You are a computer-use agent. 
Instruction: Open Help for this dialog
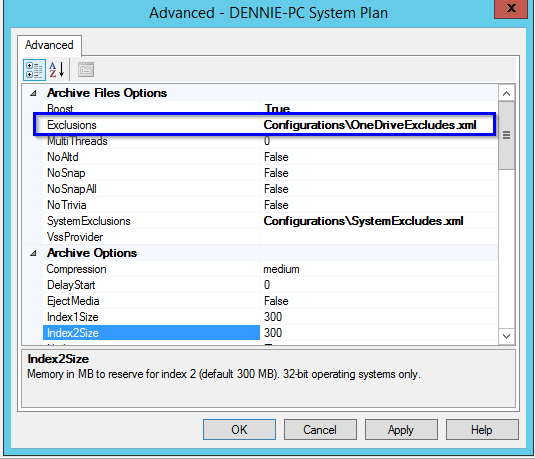[x=482, y=430]
